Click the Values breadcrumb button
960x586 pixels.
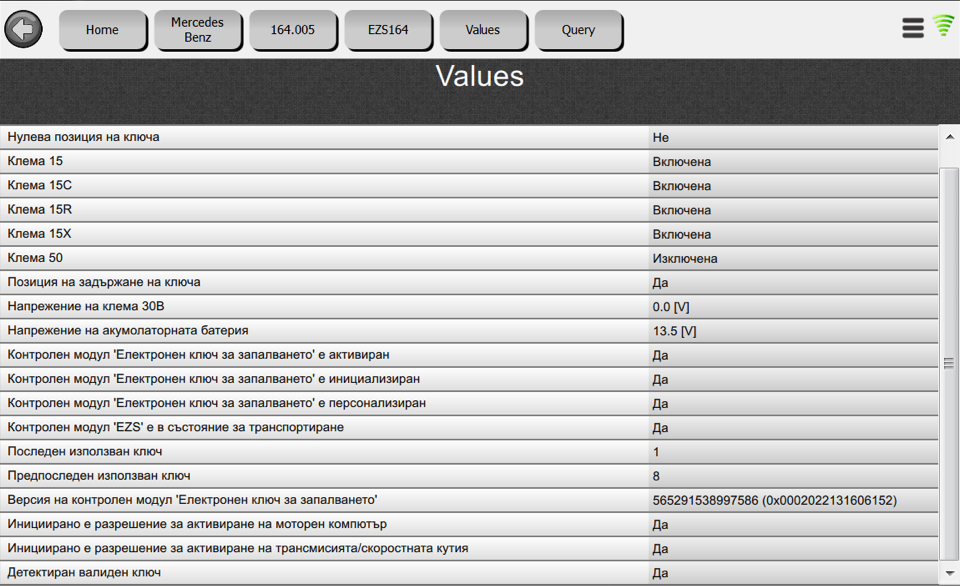[482, 29]
